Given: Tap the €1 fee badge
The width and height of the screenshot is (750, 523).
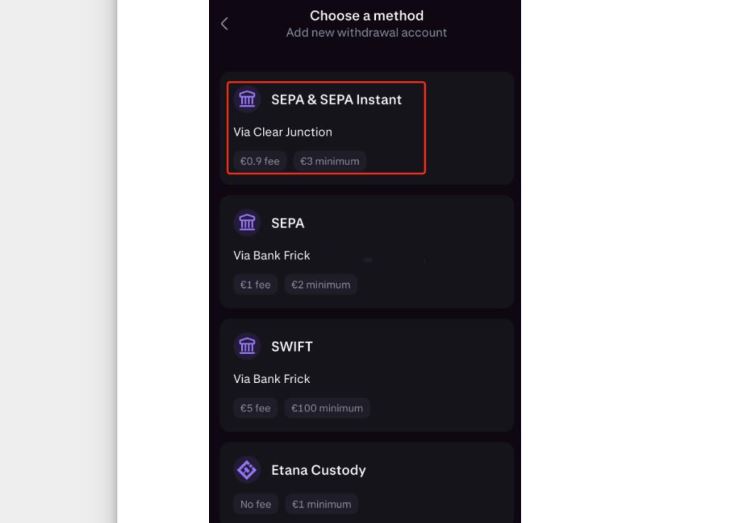Looking at the screenshot, I should click(x=255, y=285).
